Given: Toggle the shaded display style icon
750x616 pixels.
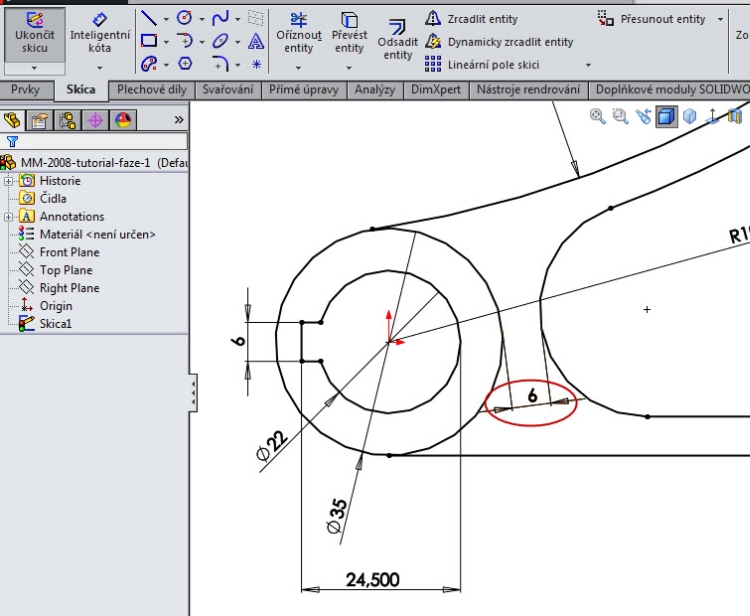Looking at the screenshot, I should [666, 116].
